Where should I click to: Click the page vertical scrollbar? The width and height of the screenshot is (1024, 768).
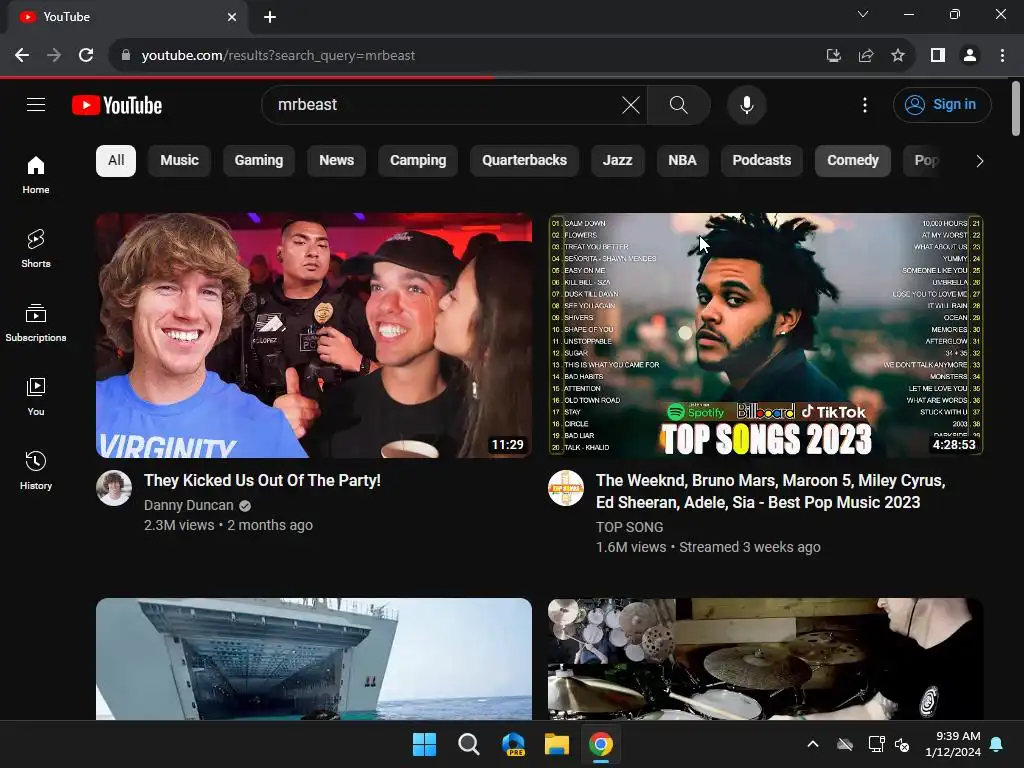[1016, 108]
